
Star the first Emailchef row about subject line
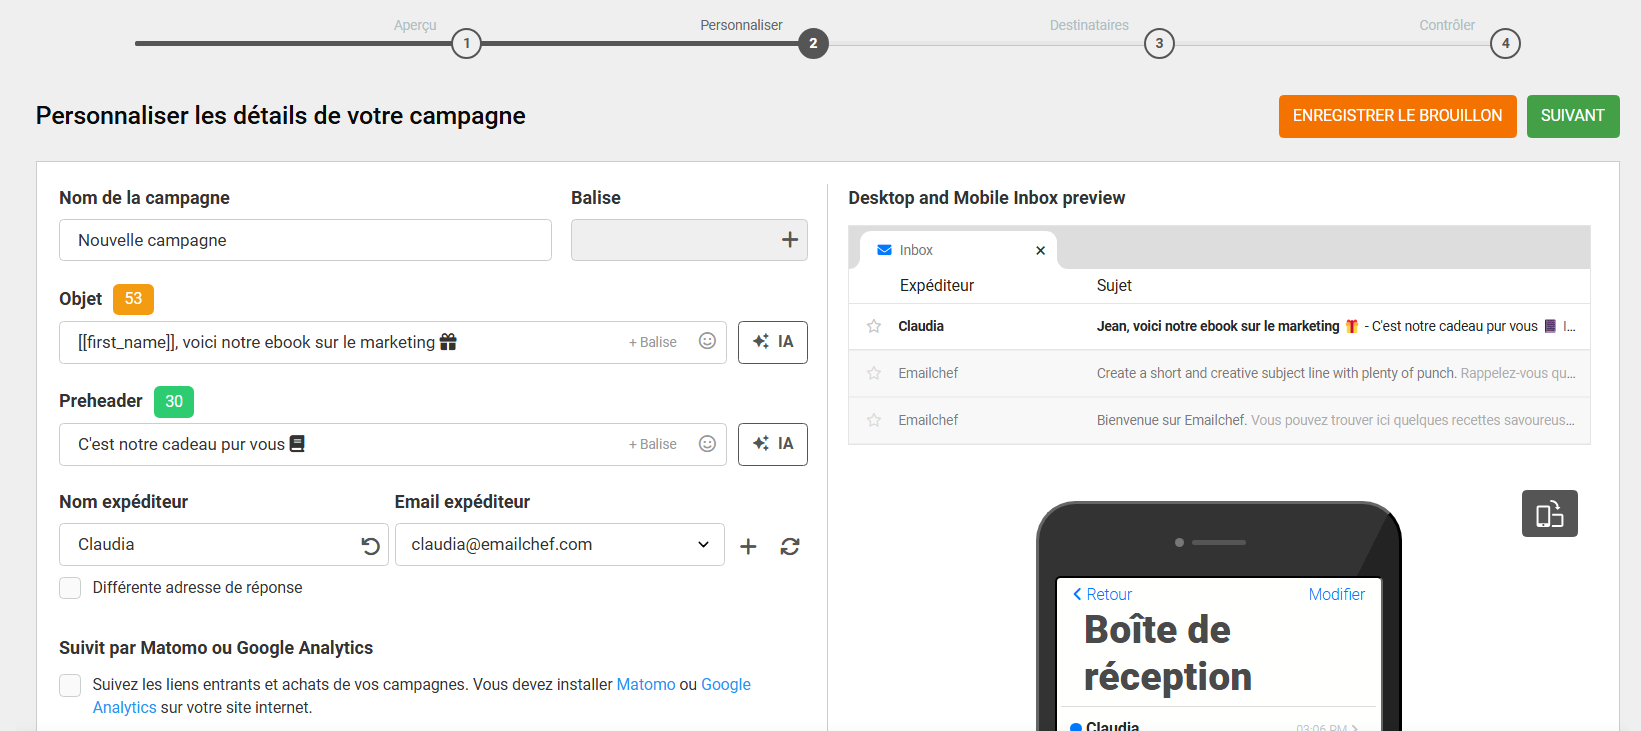point(874,373)
